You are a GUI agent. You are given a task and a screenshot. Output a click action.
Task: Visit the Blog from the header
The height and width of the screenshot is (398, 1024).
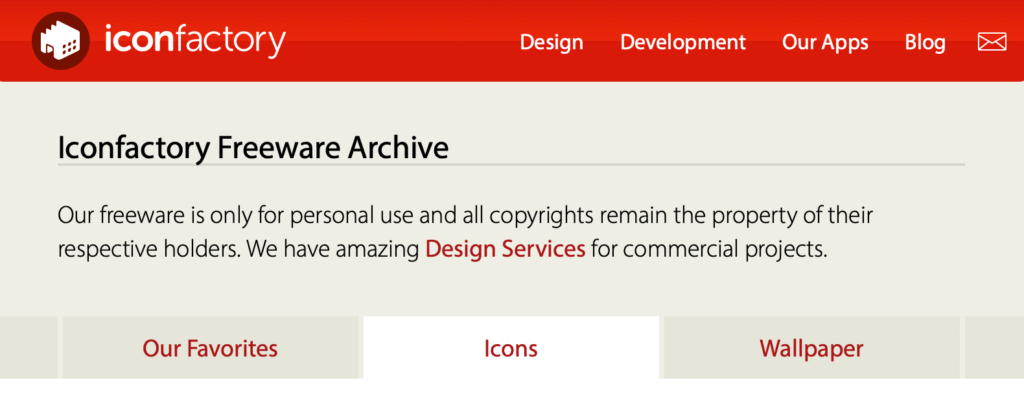pyautogui.click(x=925, y=43)
